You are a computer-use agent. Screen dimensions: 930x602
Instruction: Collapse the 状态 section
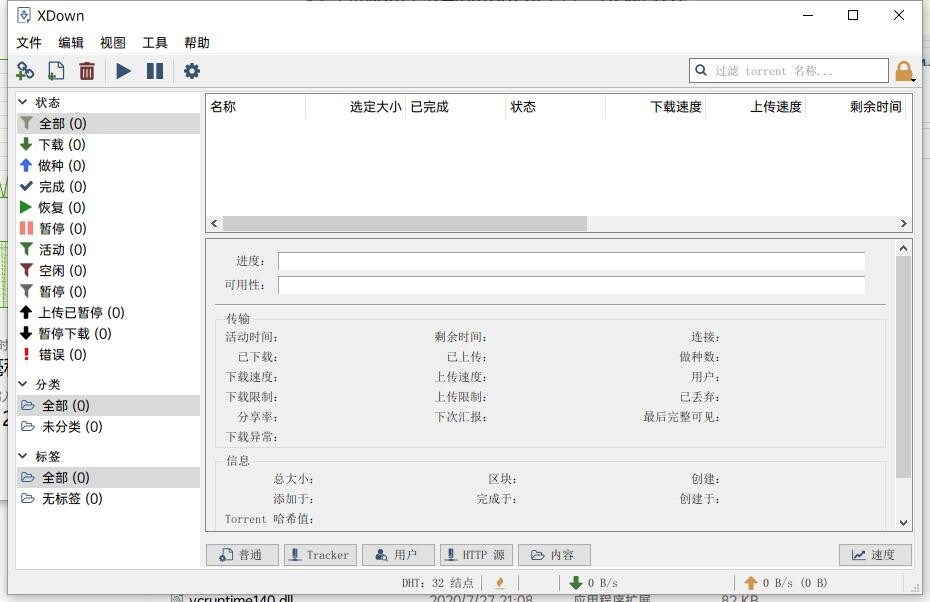pos(24,102)
